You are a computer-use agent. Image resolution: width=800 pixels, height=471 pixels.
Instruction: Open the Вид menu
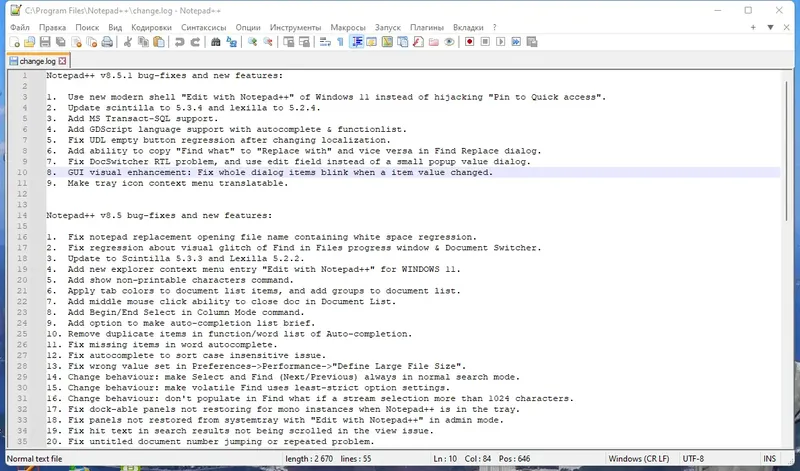(x=115, y=27)
